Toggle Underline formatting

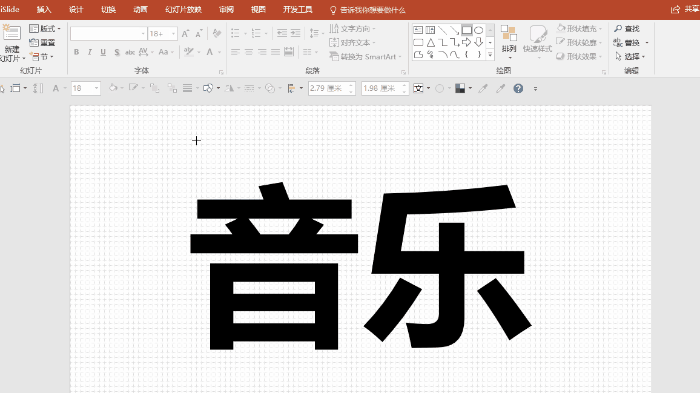pos(103,52)
